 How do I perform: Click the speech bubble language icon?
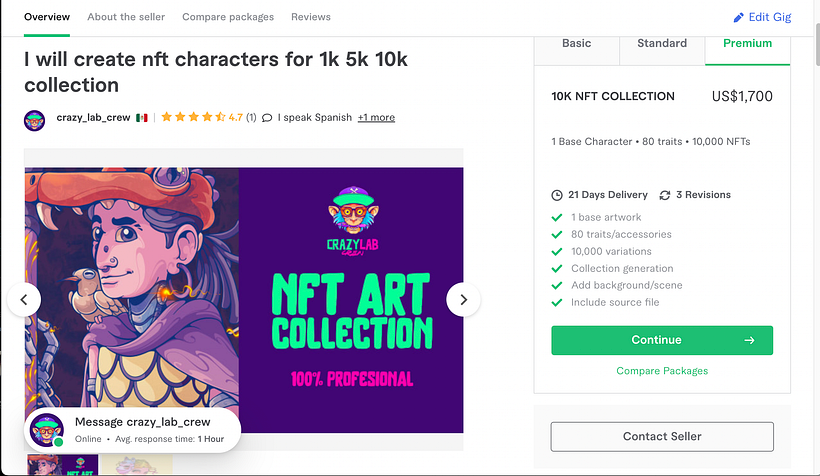[267, 118]
